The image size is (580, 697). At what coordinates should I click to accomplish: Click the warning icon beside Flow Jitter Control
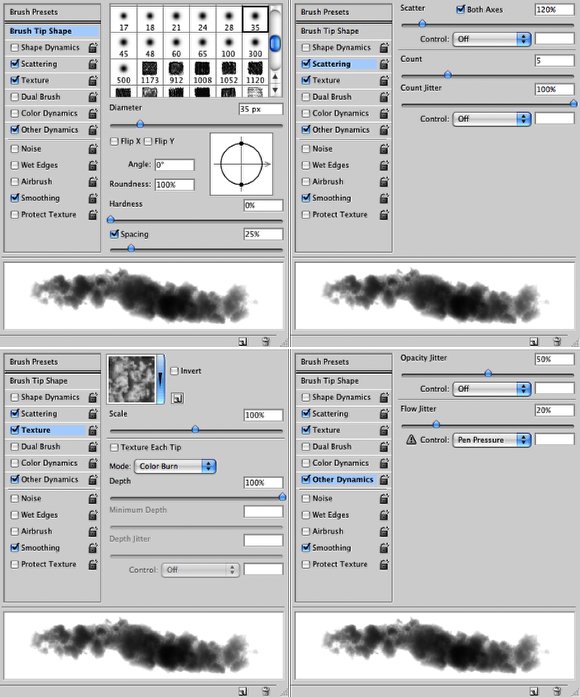[x=411, y=440]
